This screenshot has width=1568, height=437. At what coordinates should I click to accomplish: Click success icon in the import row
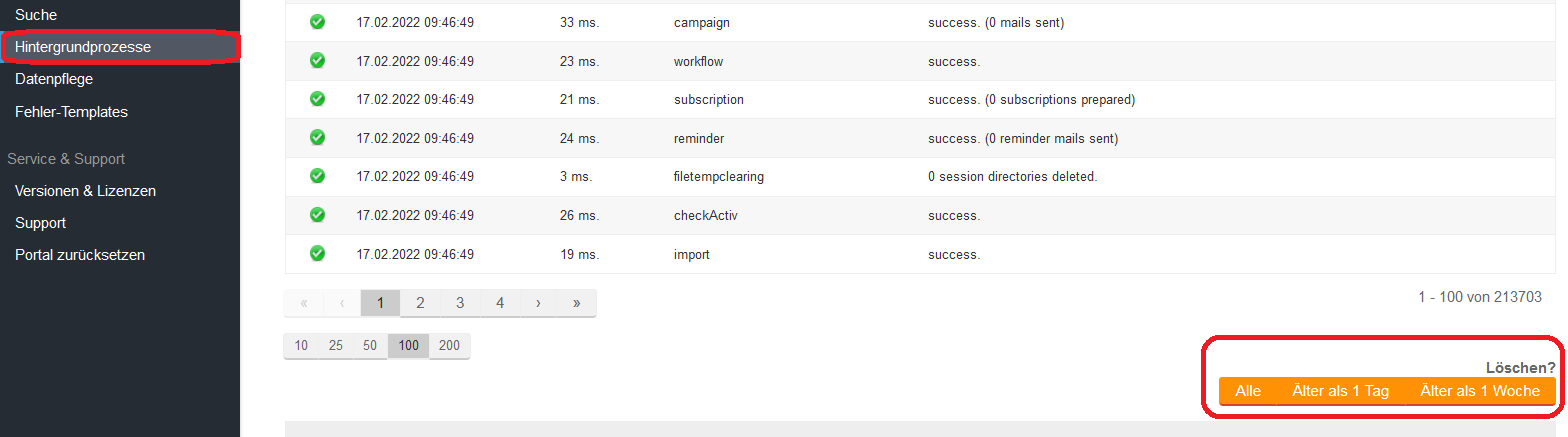[318, 254]
